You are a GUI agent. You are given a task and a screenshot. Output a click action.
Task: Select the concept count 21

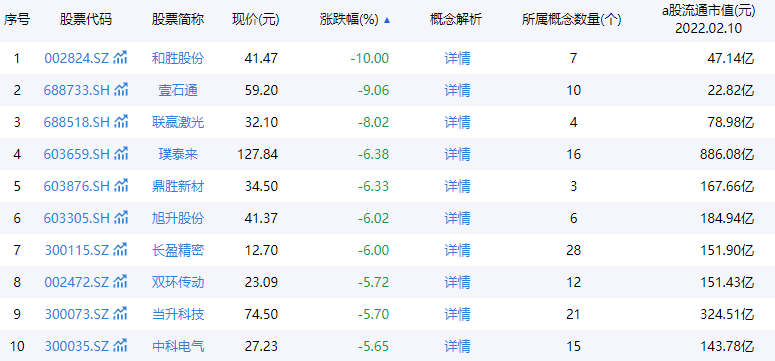point(573,315)
